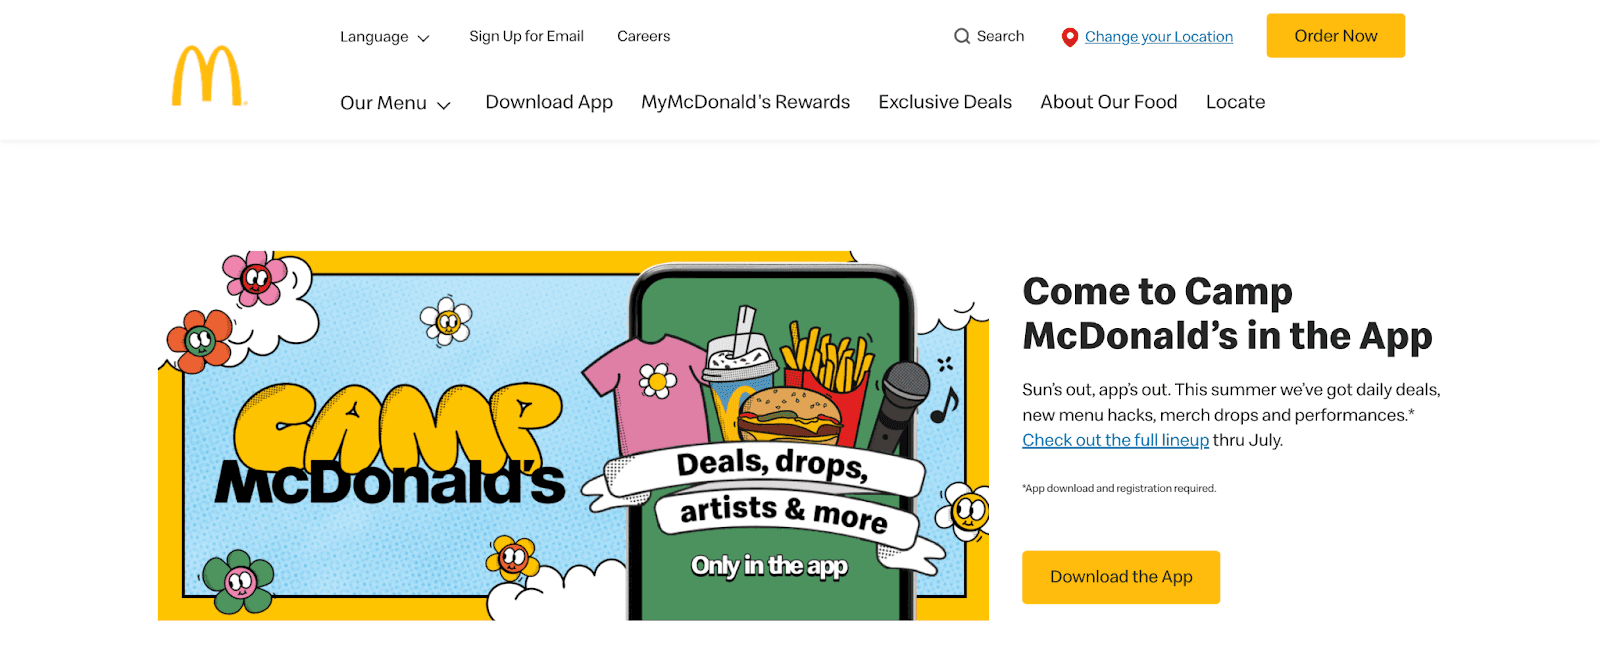
Task: Click the App download and registration required note
Action: pos(1119,489)
